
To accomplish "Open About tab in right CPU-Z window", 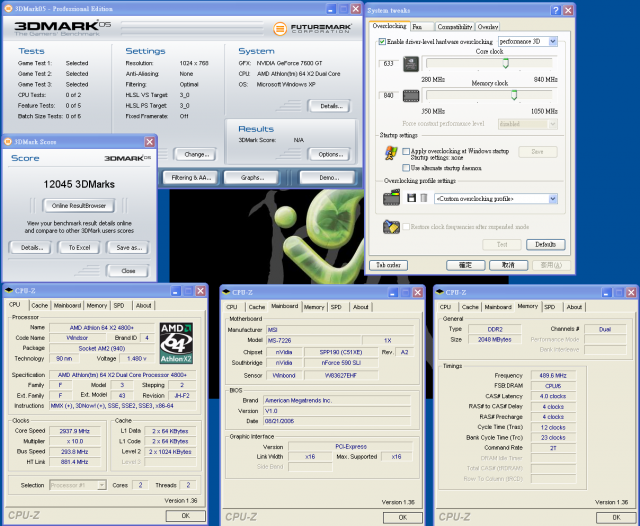I will tap(574, 307).
